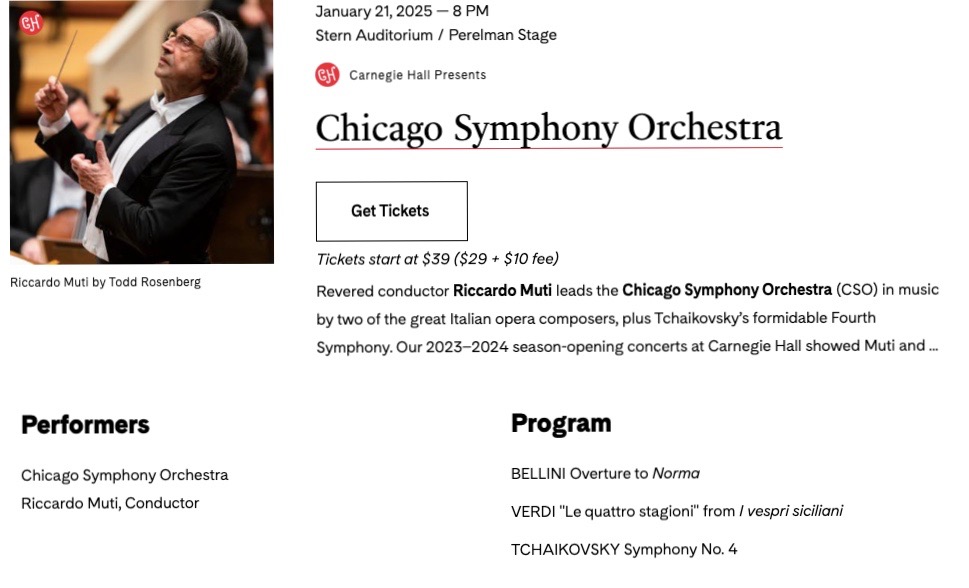Viewport: 969px width, 588px height.
Task: Click bold Riccardo Muti in the description
Action: click(502, 290)
